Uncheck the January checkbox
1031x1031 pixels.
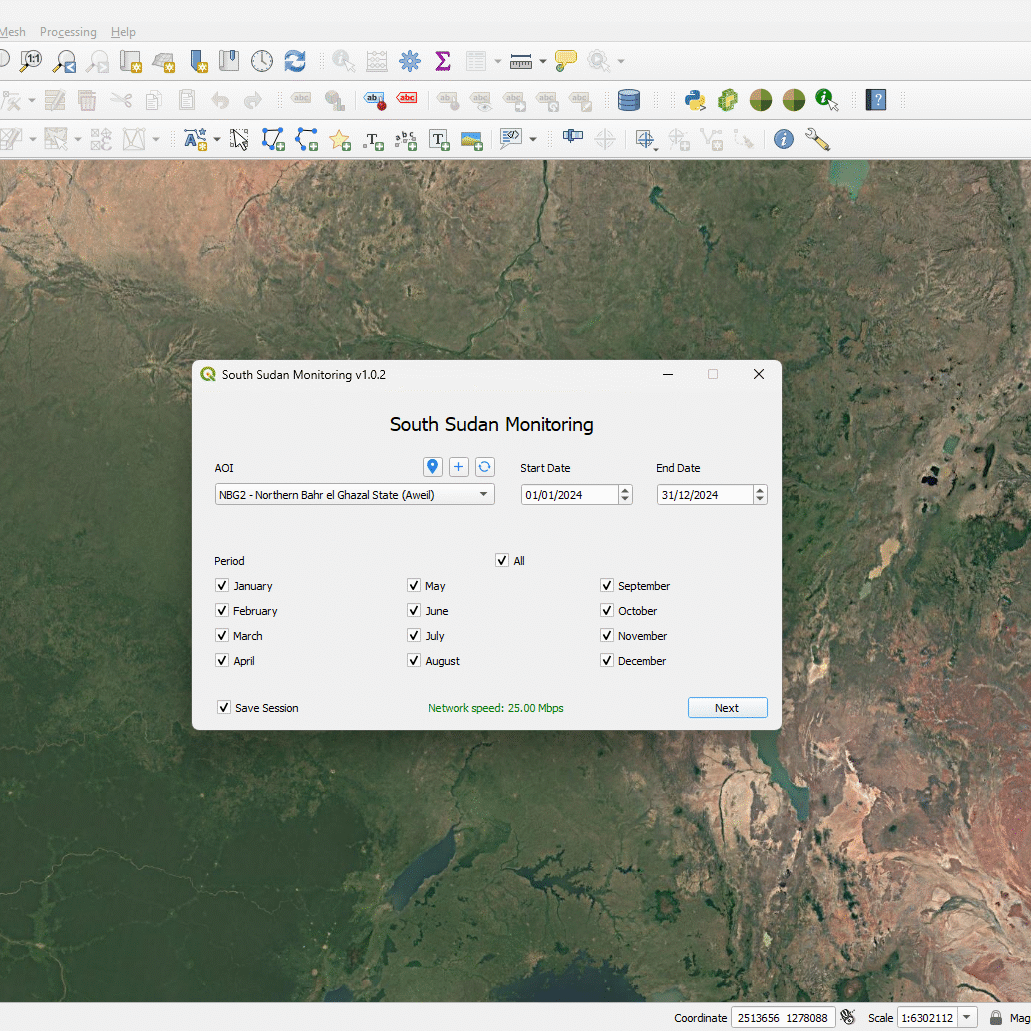222,586
